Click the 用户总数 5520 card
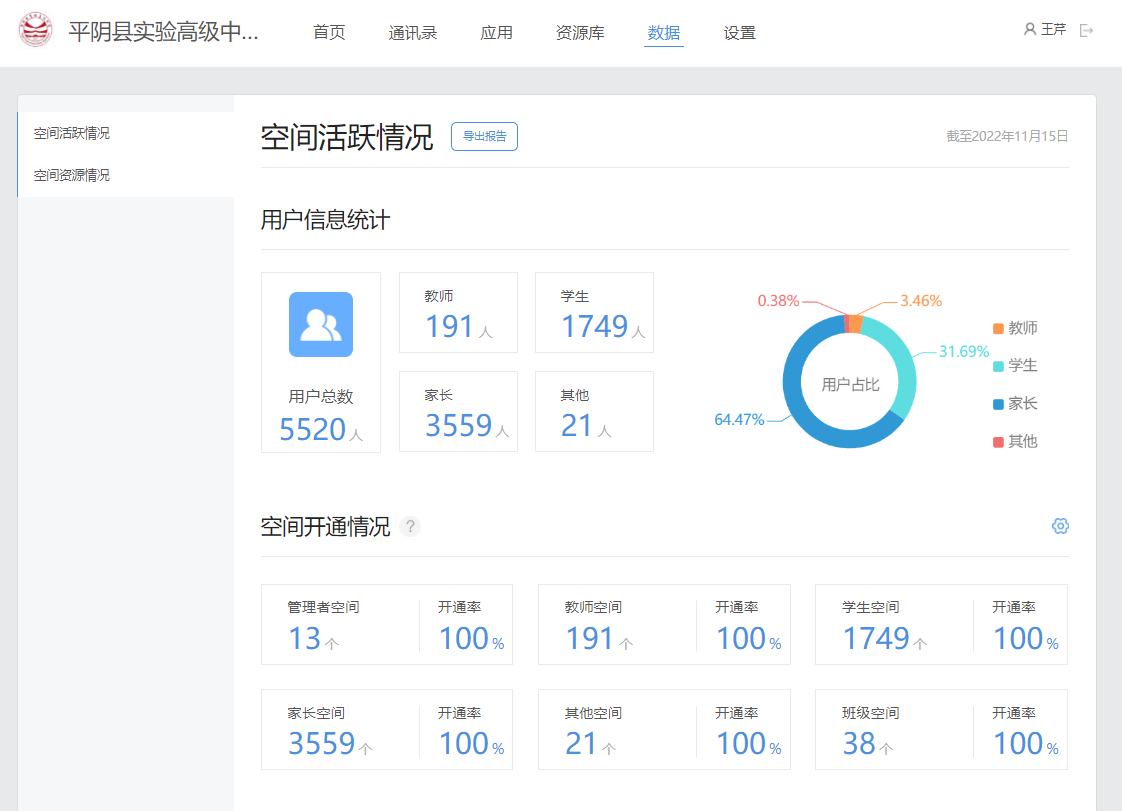The height and width of the screenshot is (811, 1122). click(321, 362)
